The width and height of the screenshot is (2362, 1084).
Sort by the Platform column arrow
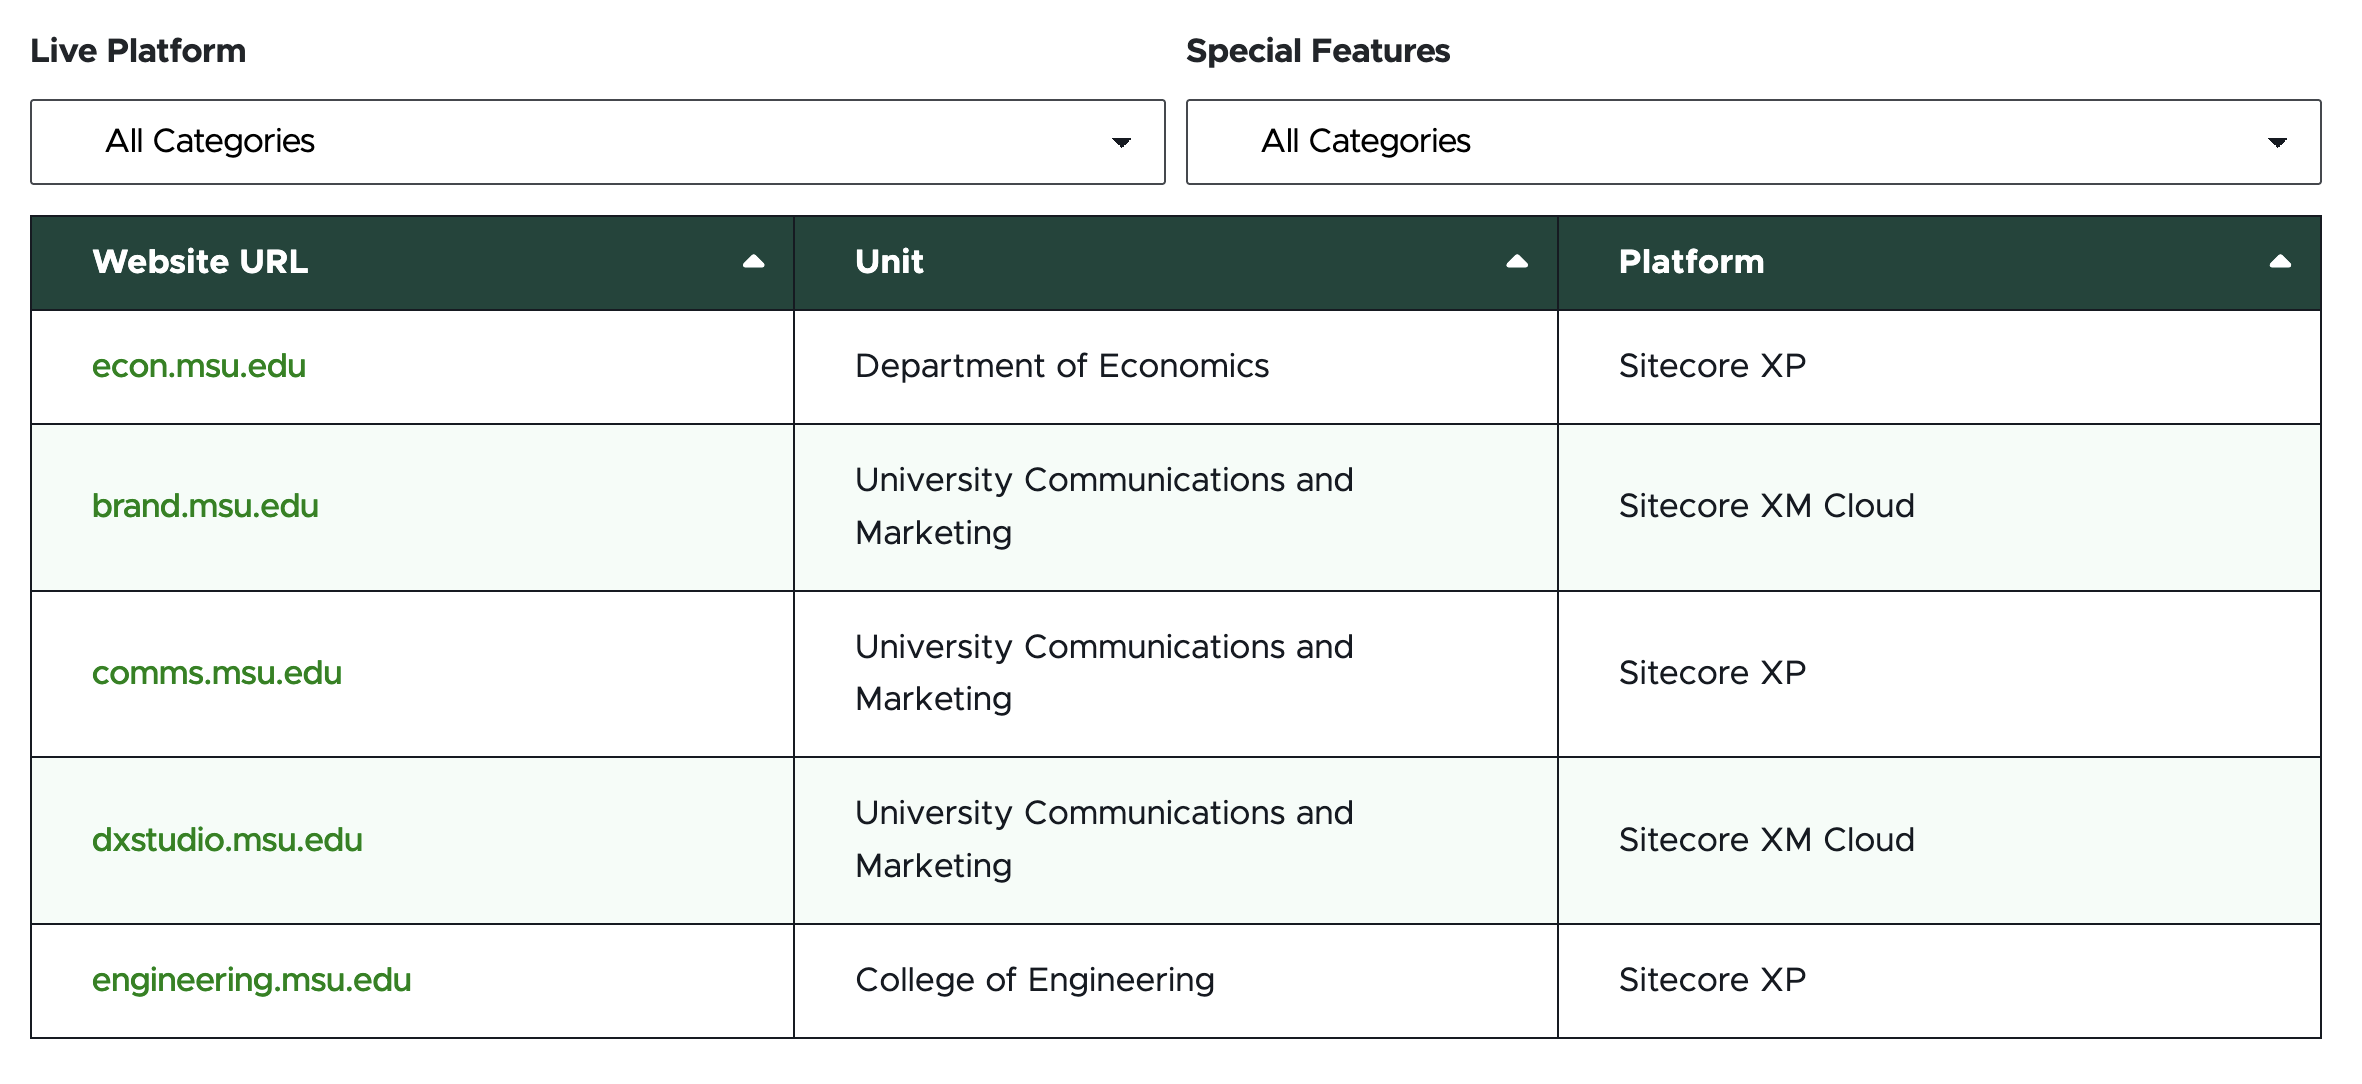pos(2280,262)
